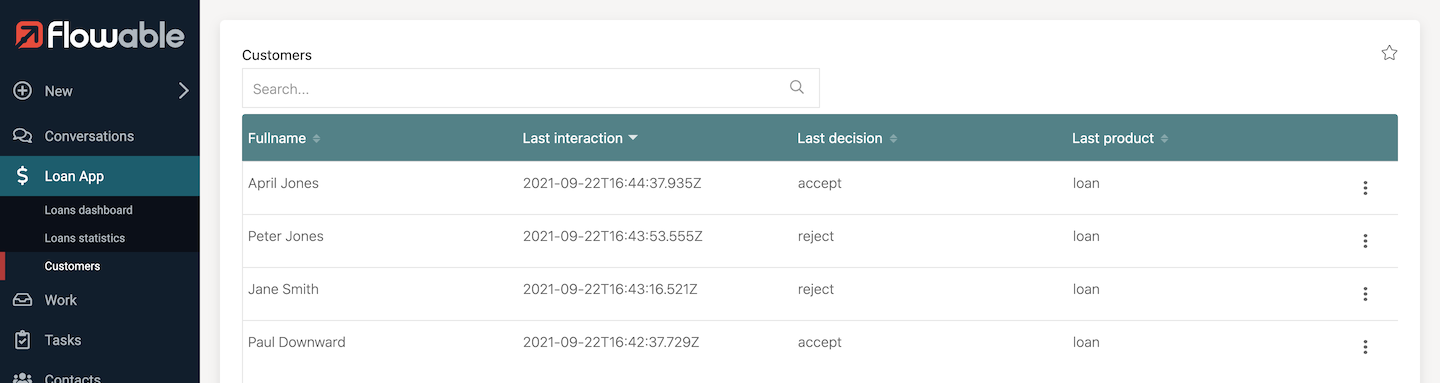1440x383 pixels.
Task: Open row actions menu for April Jones
Action: click(1365, 188)
